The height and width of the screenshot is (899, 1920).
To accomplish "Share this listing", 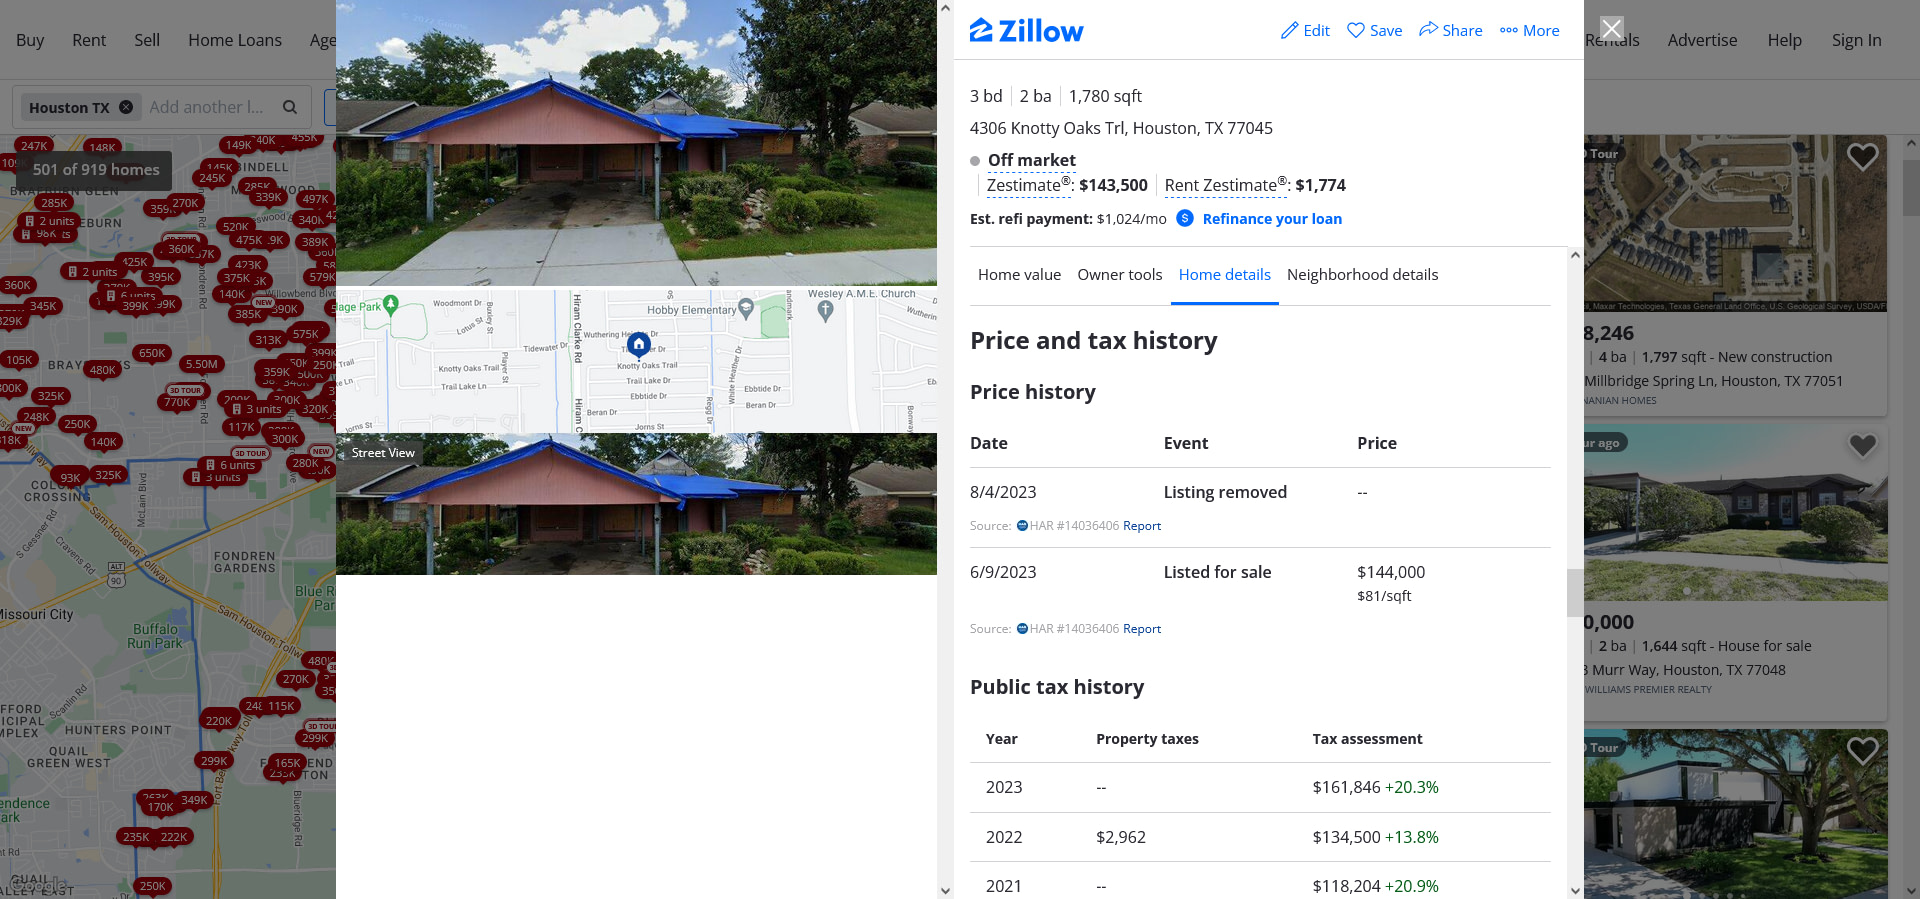I will tap(1450, 31).
